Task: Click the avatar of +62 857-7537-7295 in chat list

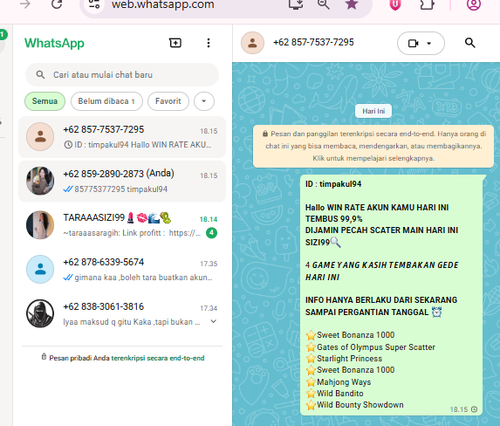Action: point(40,137)
